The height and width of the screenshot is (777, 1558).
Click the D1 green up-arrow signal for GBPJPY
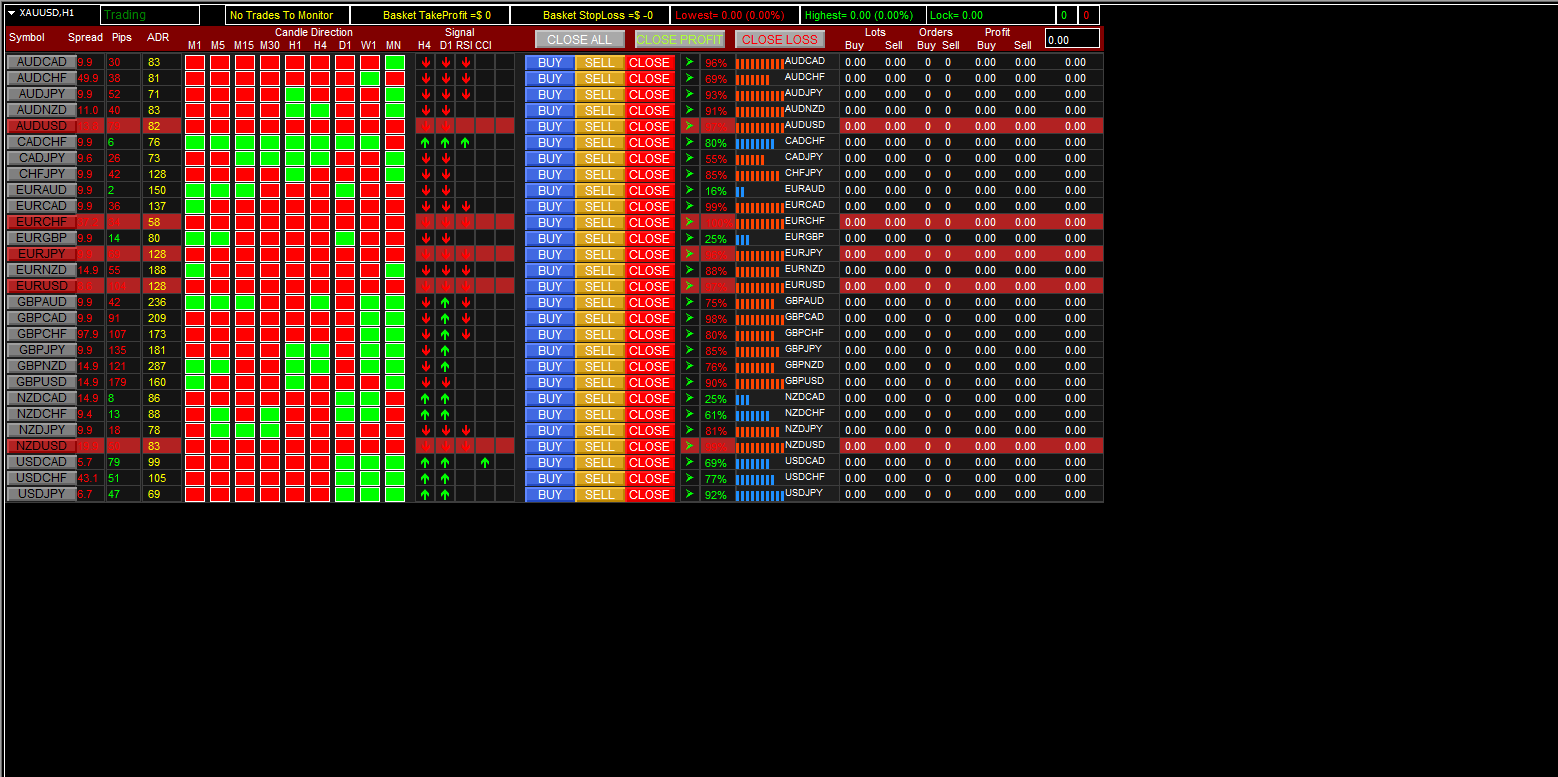coord(445,350)
